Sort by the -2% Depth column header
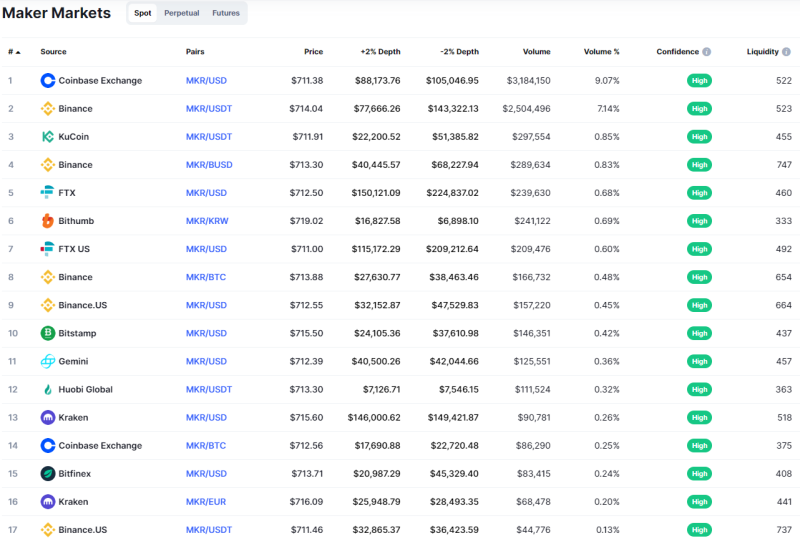The width and height of the screenshot is (800, 541). 459,52
